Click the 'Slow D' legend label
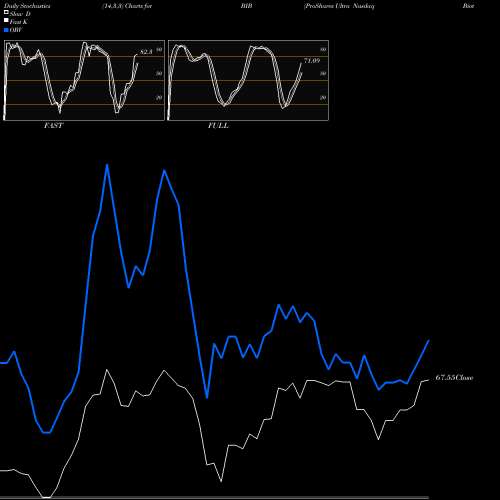 (x=20, y=14)
